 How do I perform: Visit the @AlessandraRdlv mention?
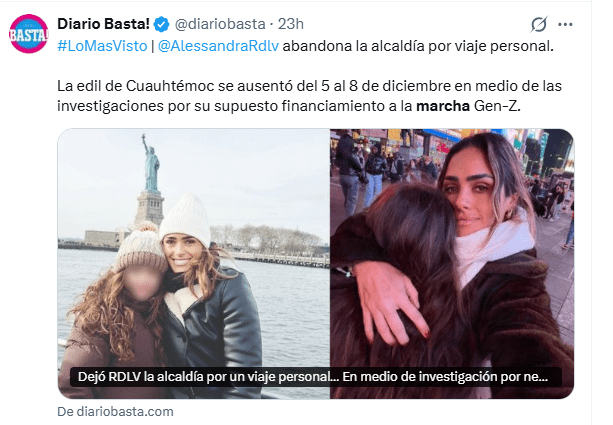tap(218, 46)
